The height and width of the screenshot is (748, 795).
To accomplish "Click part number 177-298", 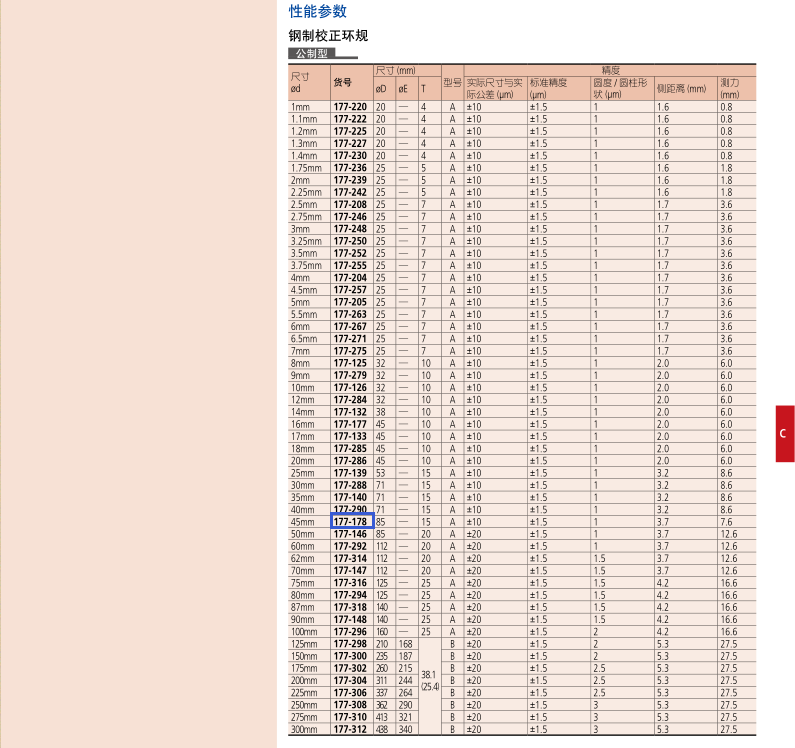I will coord(350,644).
